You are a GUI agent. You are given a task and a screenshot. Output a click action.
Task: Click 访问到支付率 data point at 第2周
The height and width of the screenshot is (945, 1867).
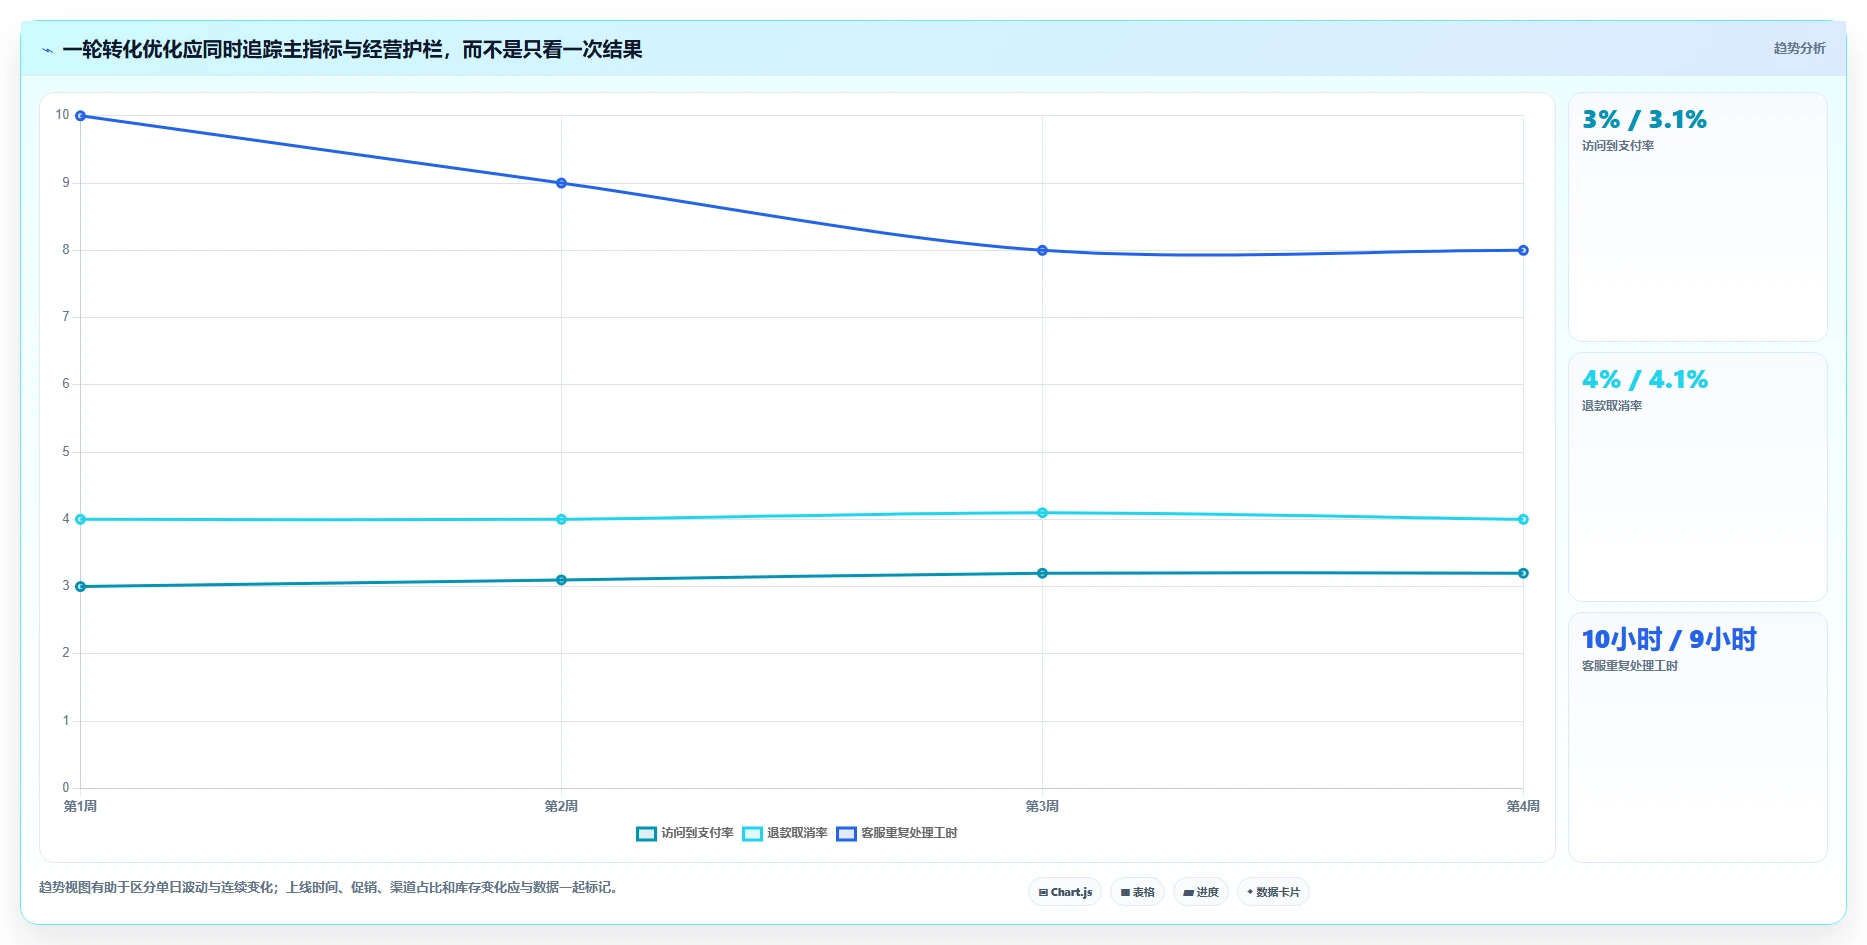pyautogui.click(x=561, y=580)
